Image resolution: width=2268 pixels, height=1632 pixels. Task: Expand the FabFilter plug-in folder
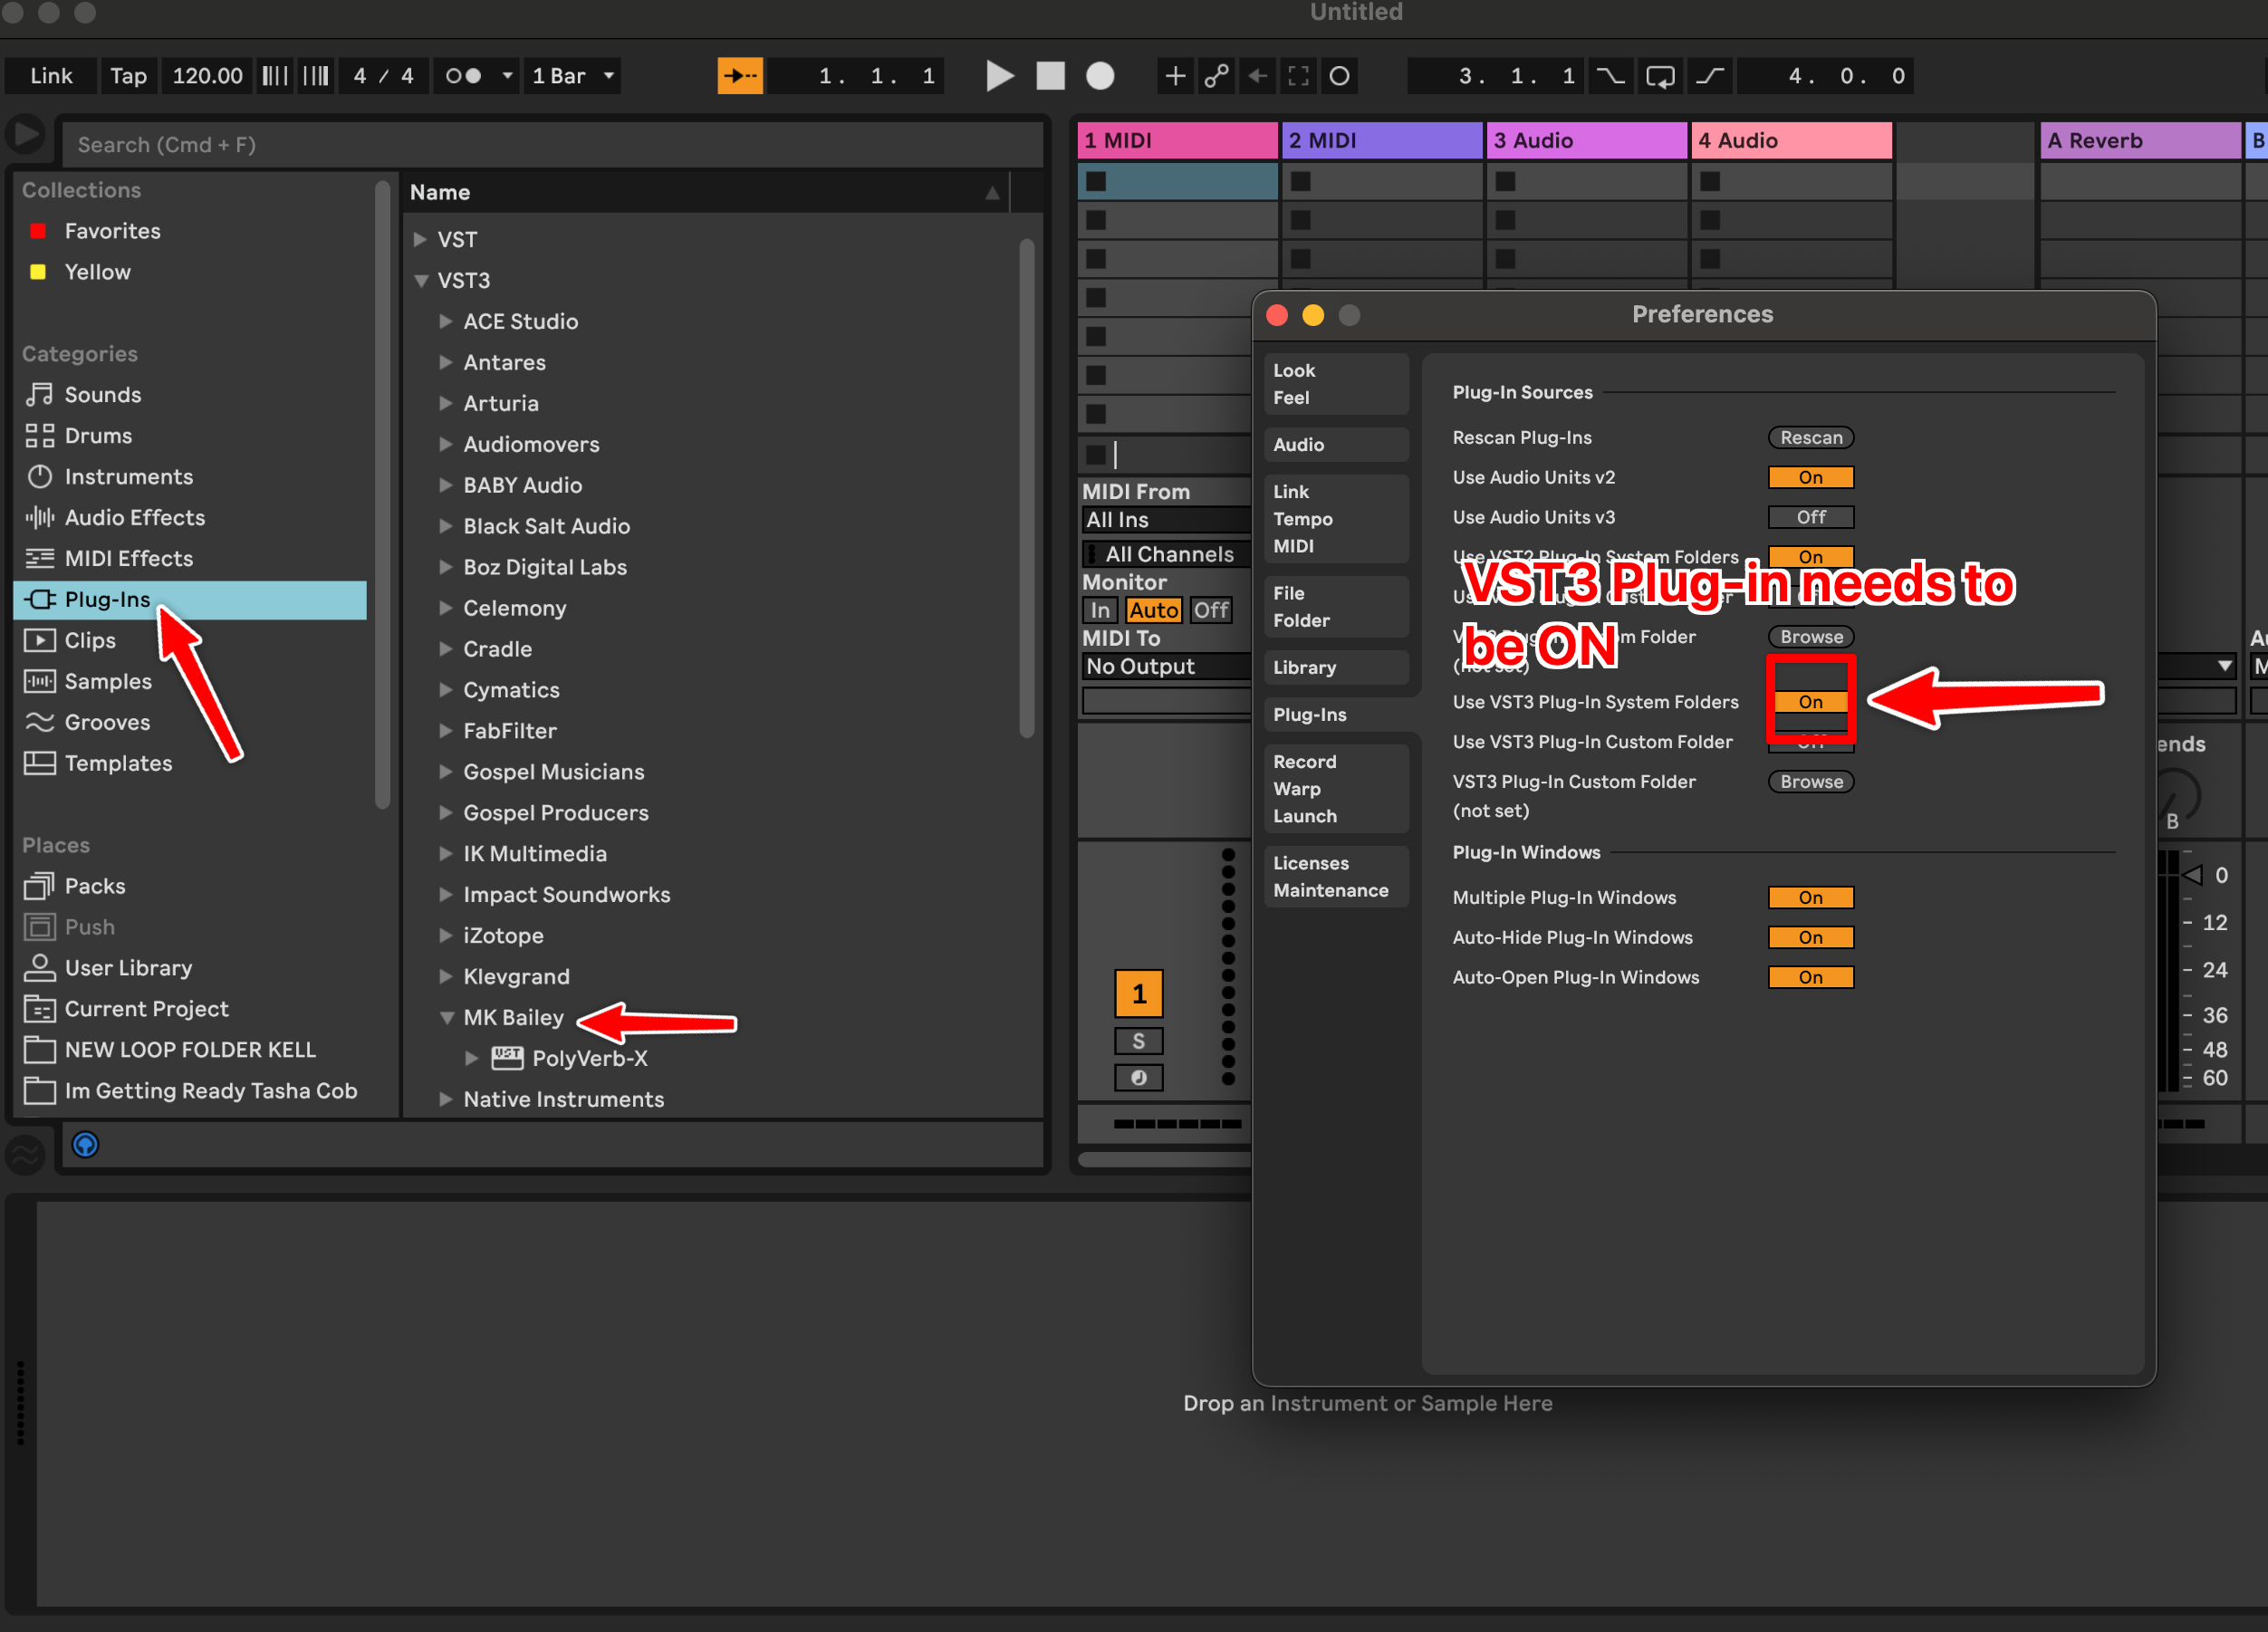pyautogui.click(x=446, y=731)
